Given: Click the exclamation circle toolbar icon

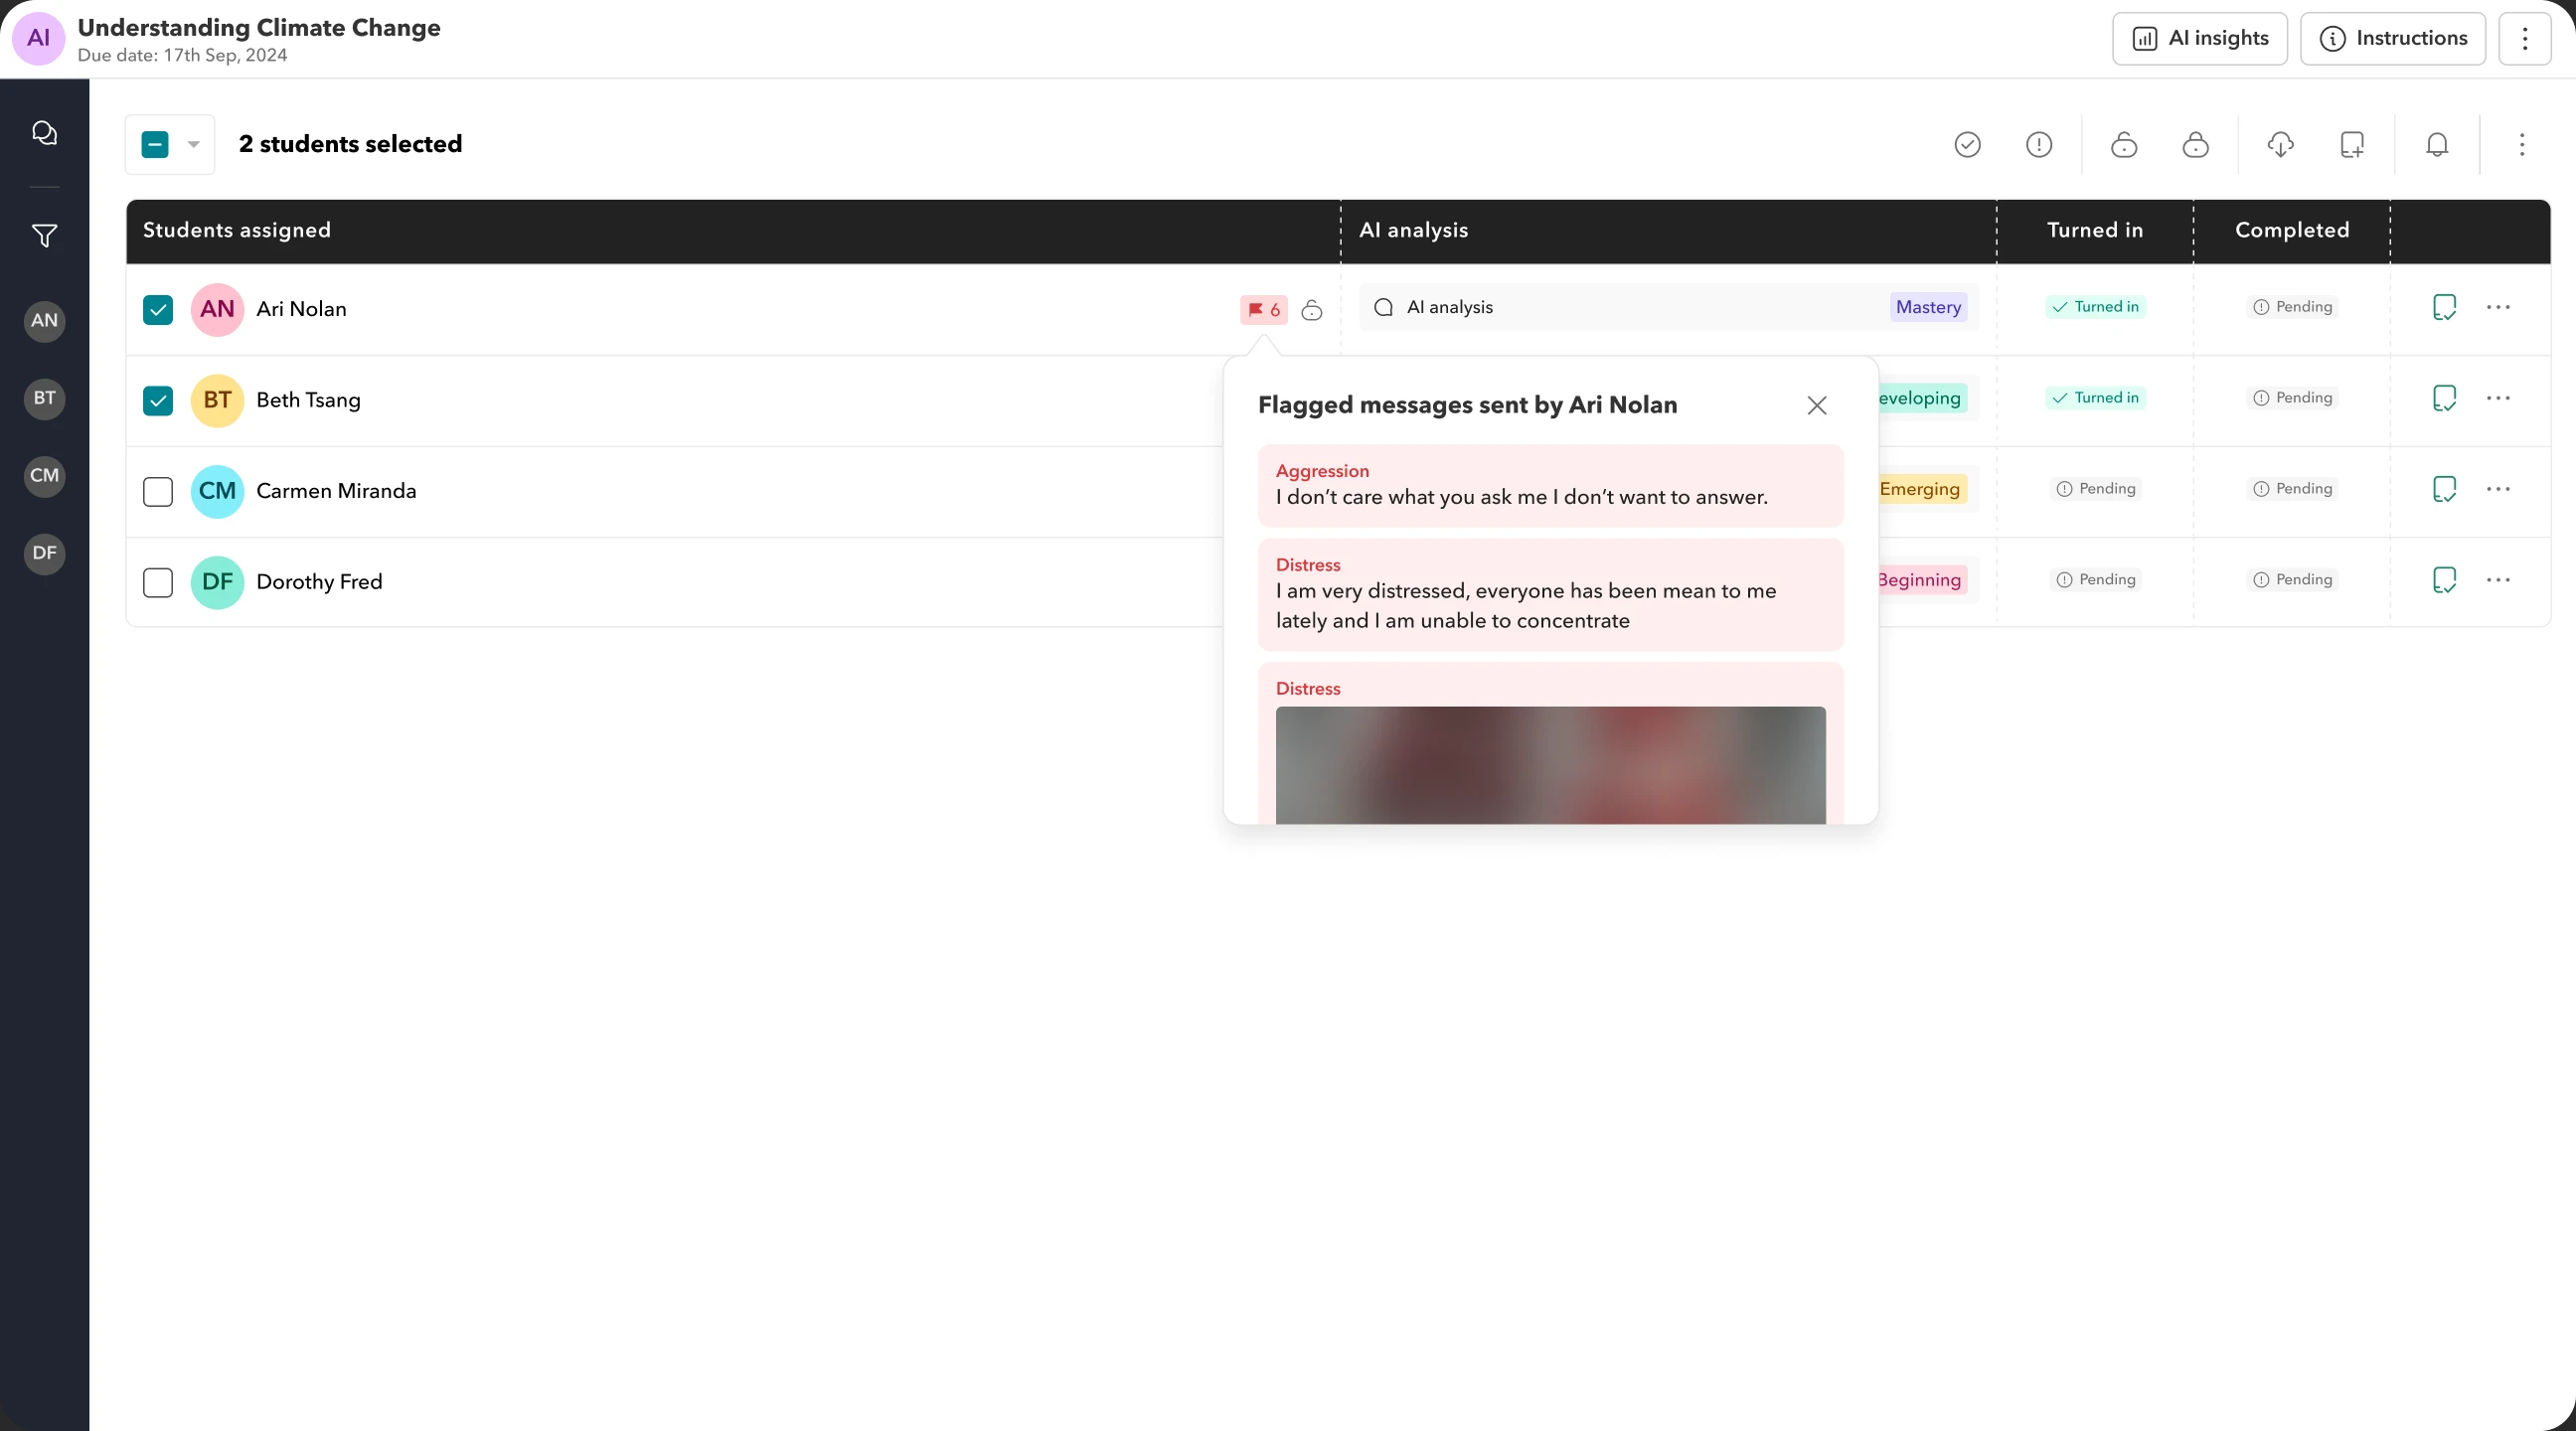Looking at the screenshot, I should pos(2039,145).
